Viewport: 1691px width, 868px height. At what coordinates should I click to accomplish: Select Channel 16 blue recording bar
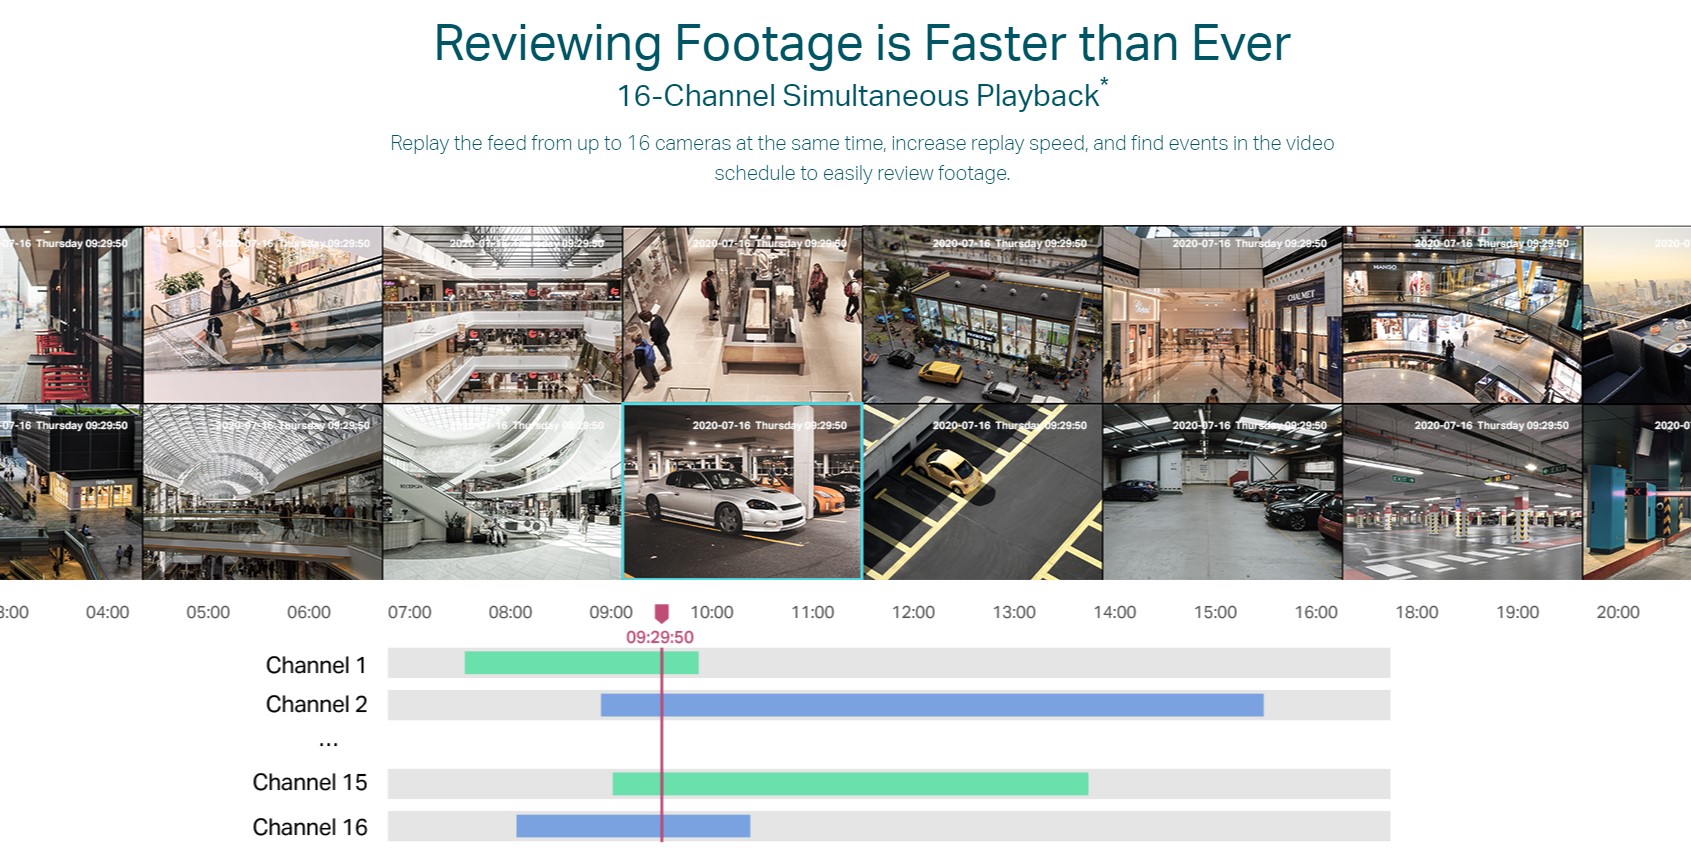[633, 826]
